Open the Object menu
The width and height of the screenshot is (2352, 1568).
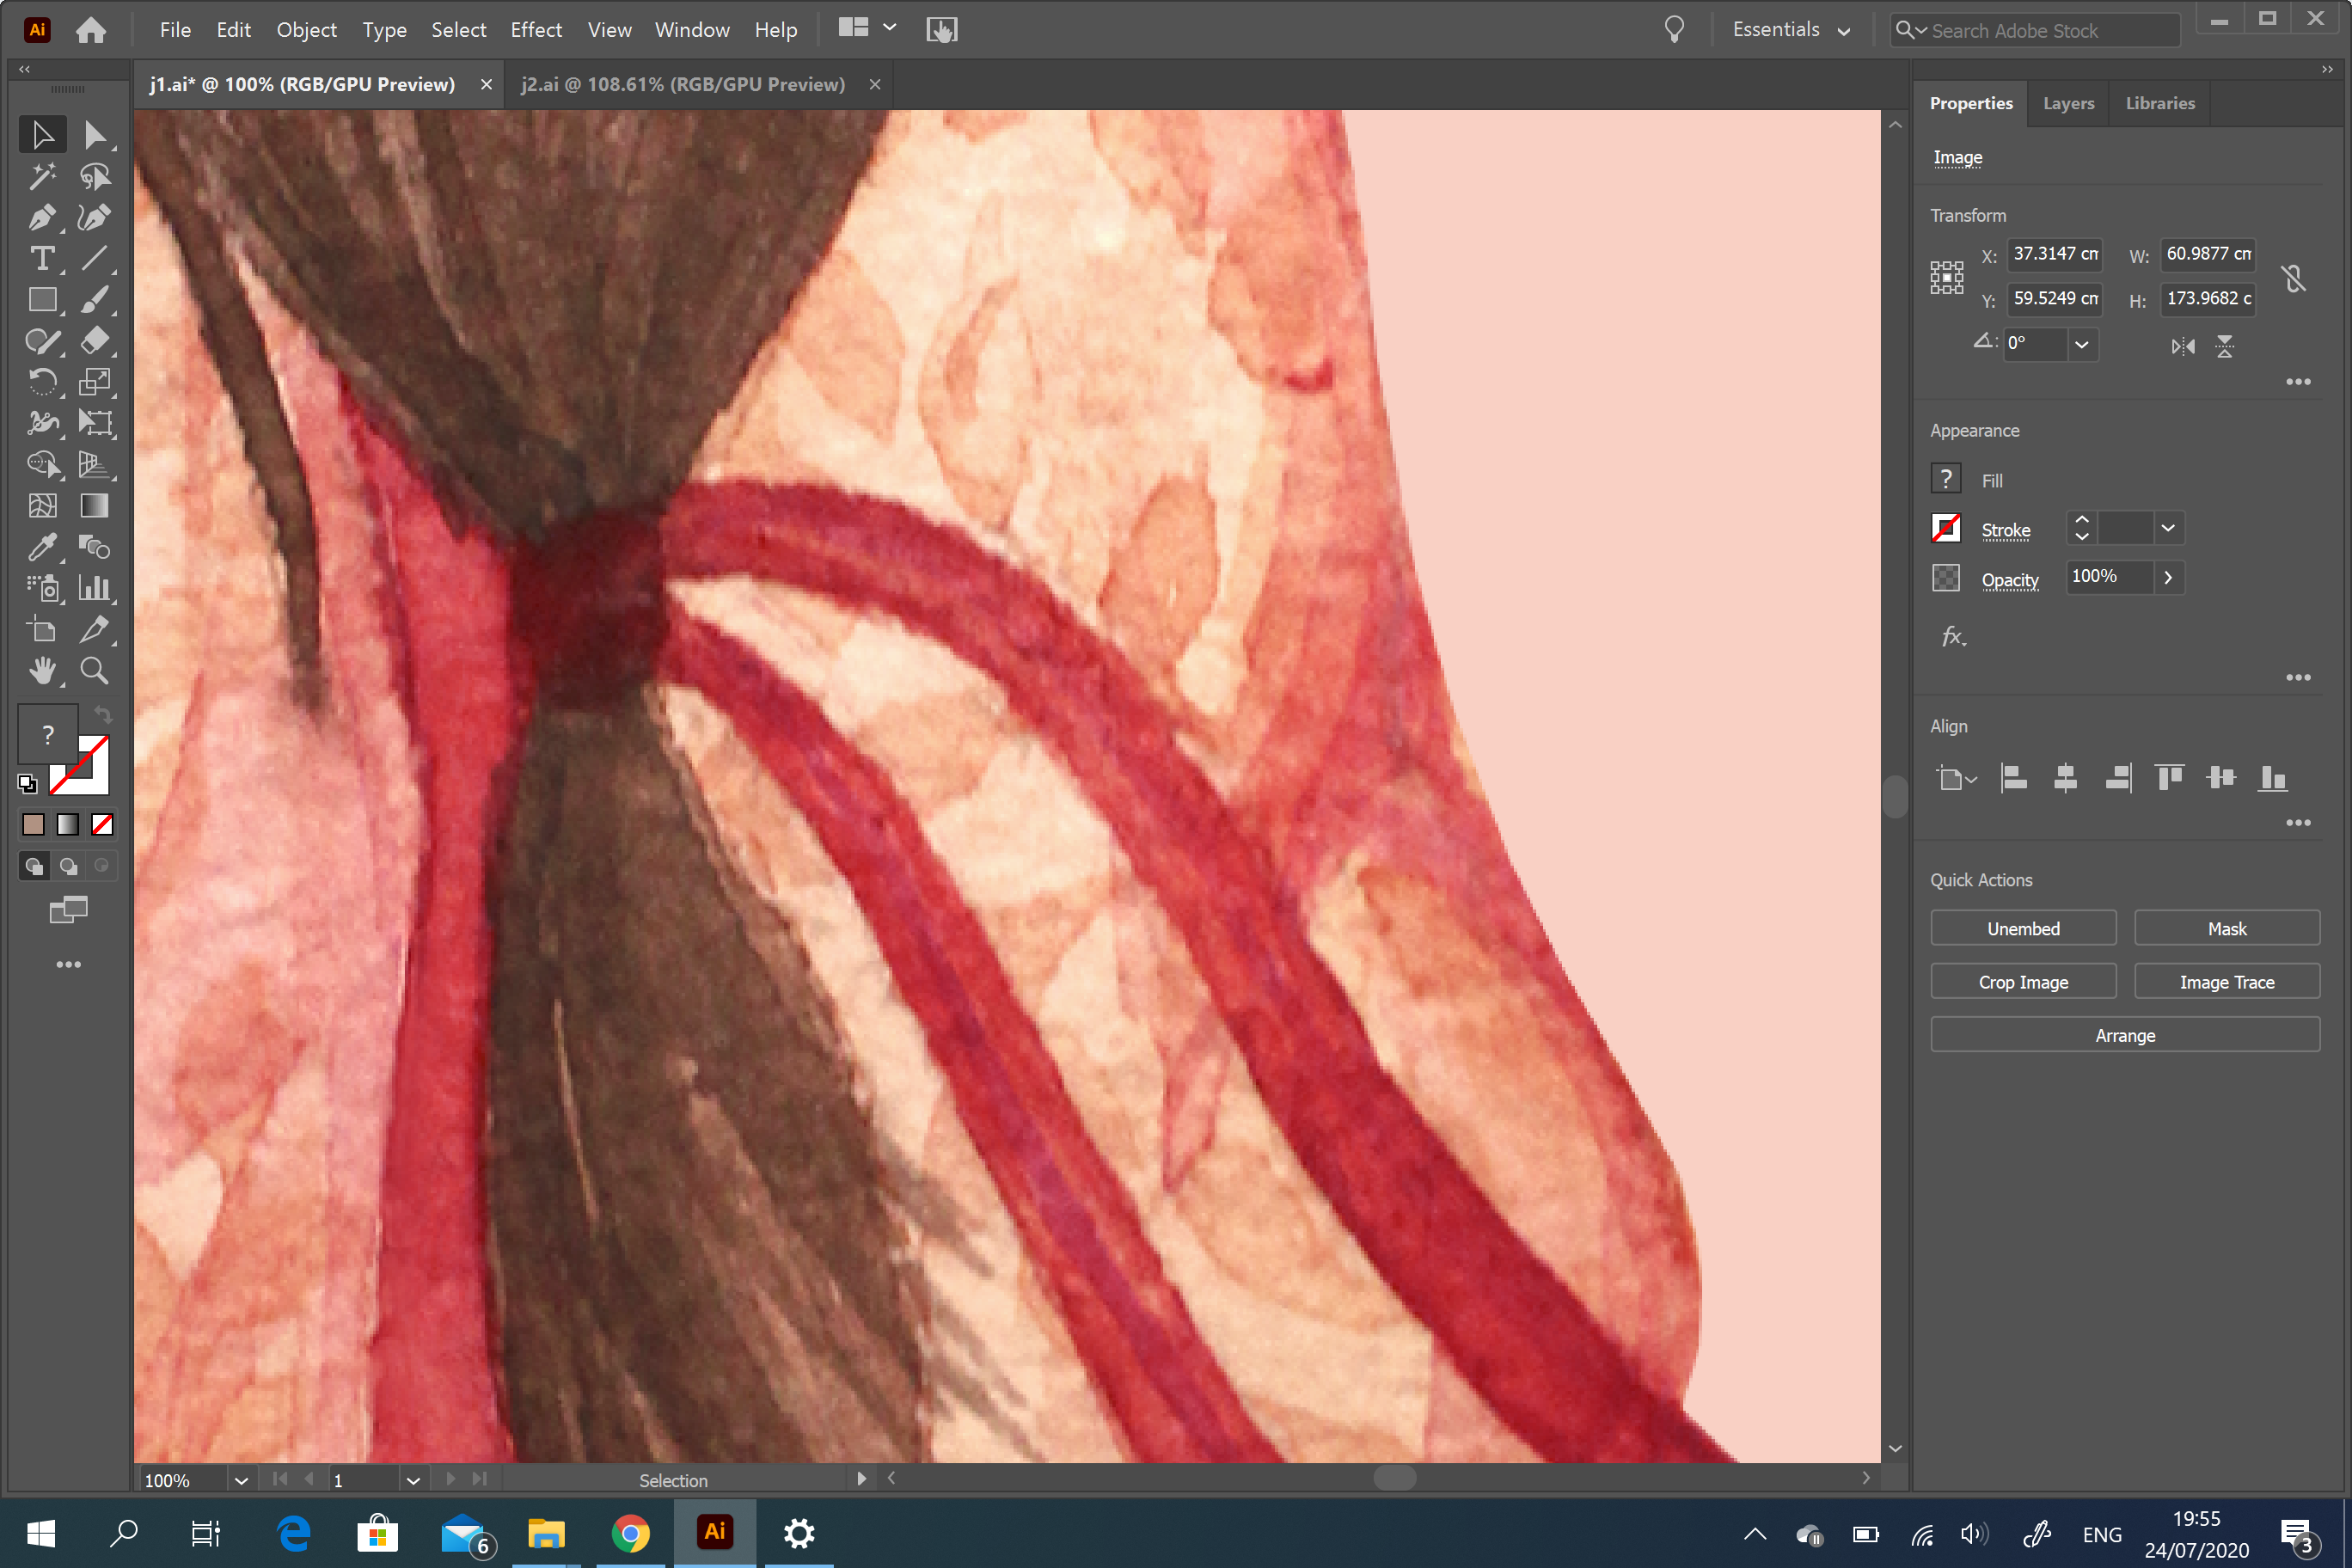click(x=306, y=29)
